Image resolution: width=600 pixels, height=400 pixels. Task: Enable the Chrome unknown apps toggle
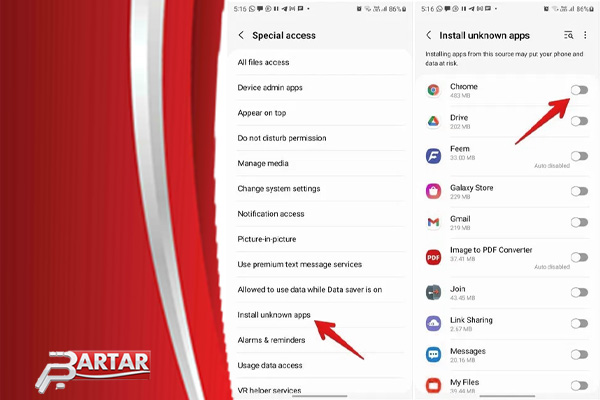(x=579, y=90)
